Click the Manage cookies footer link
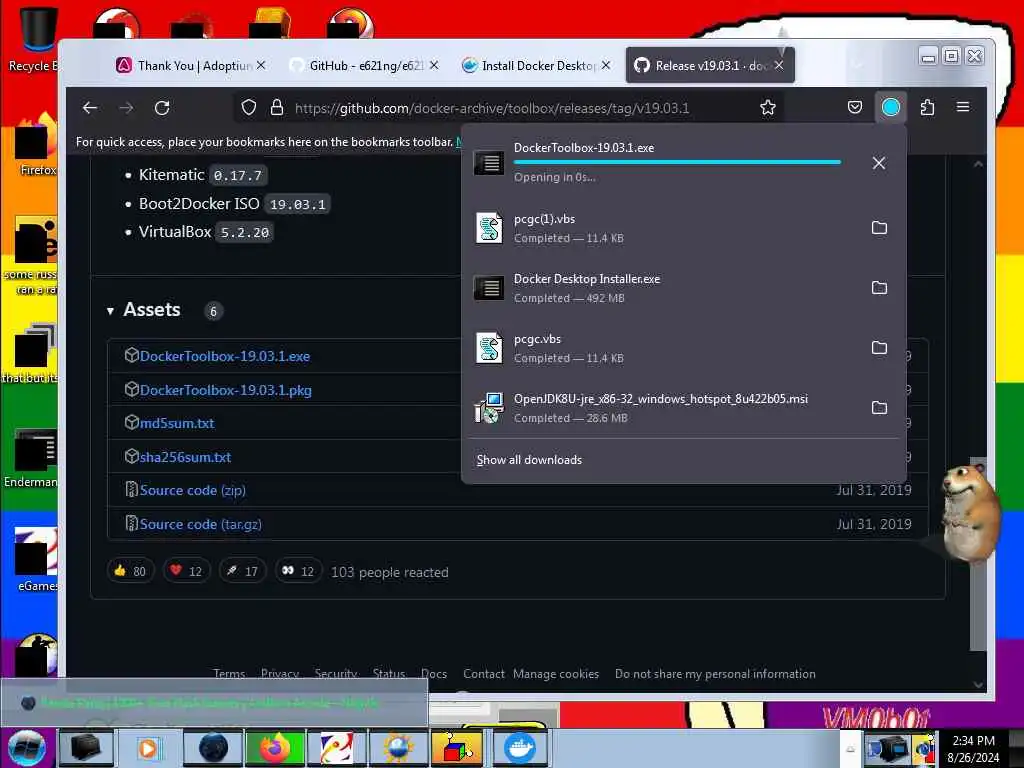1024x768 pixels. 556,674
